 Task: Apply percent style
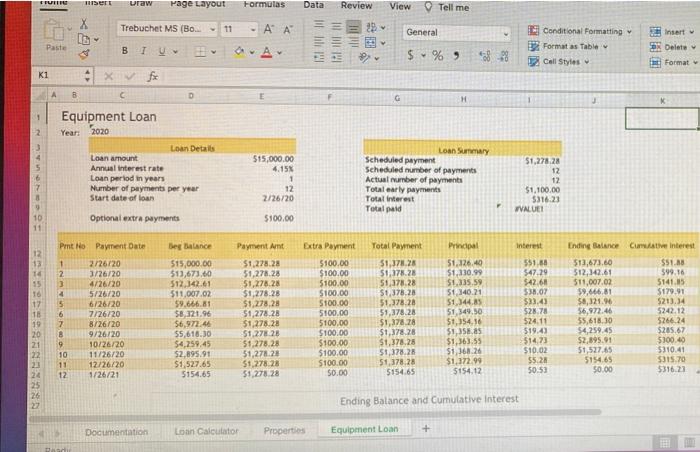438,56
